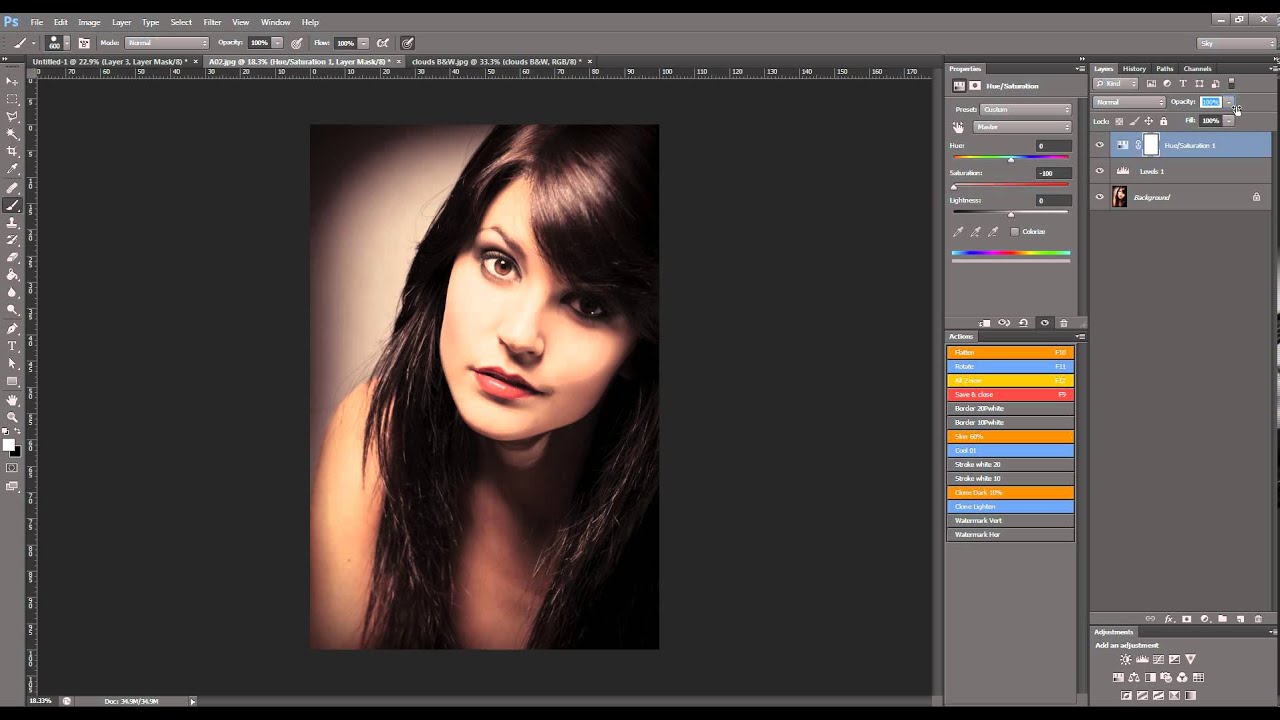The image size is (1280, 720).
Task: Reset adjustment defaults icon in Properties
Action: [x=1023, y=323]
